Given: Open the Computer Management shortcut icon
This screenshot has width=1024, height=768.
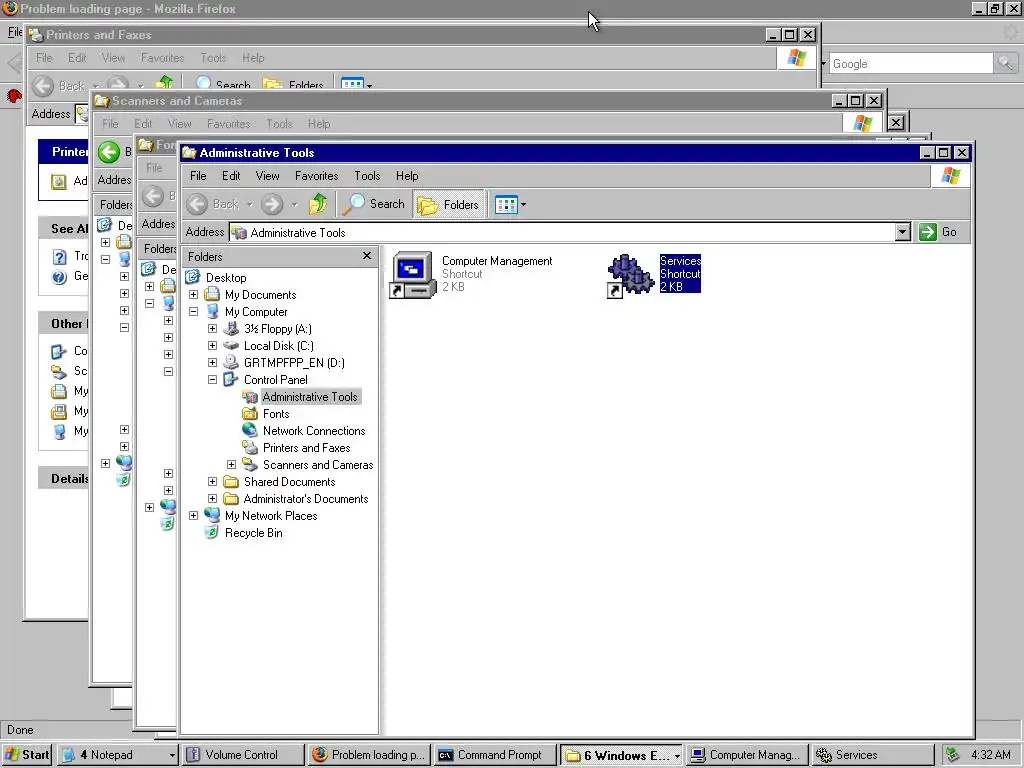Looking at the screenshot, I should 413,275.
